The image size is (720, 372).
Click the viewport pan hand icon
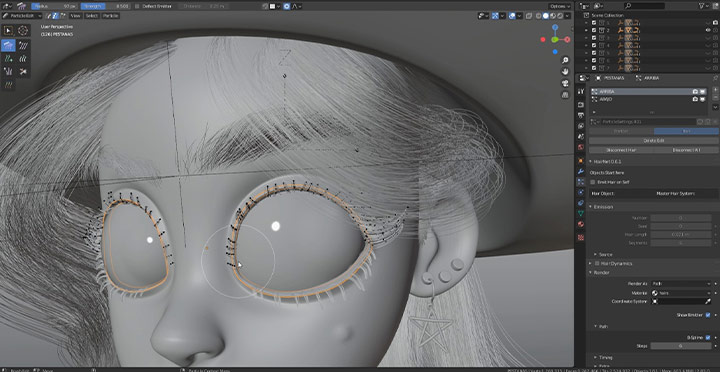coord(565,72)
